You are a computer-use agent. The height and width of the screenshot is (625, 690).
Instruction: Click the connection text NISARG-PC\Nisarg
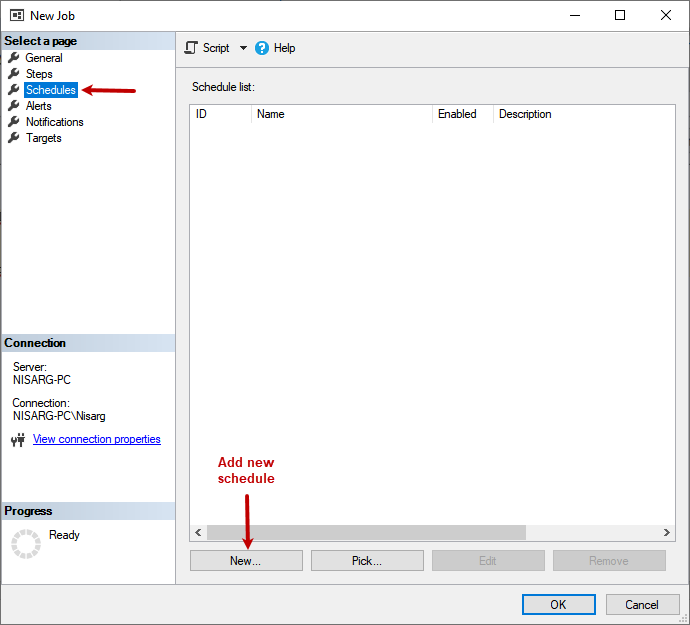pos(59,415)
